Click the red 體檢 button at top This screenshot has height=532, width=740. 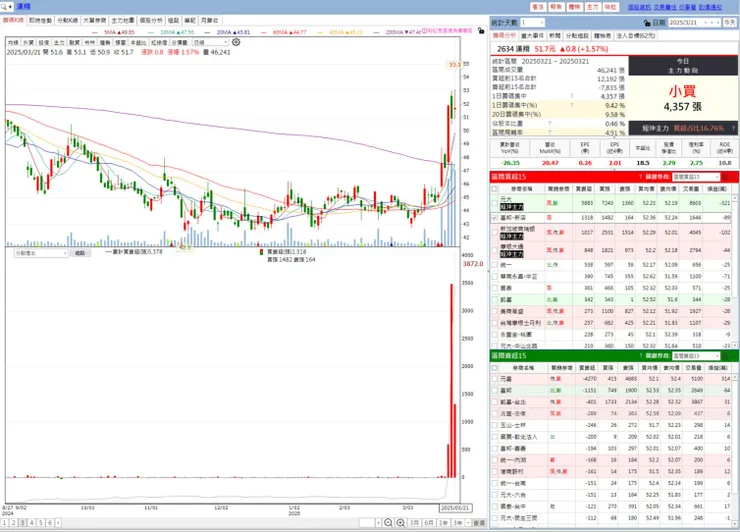pyautogui.click(x=574, y=7)
